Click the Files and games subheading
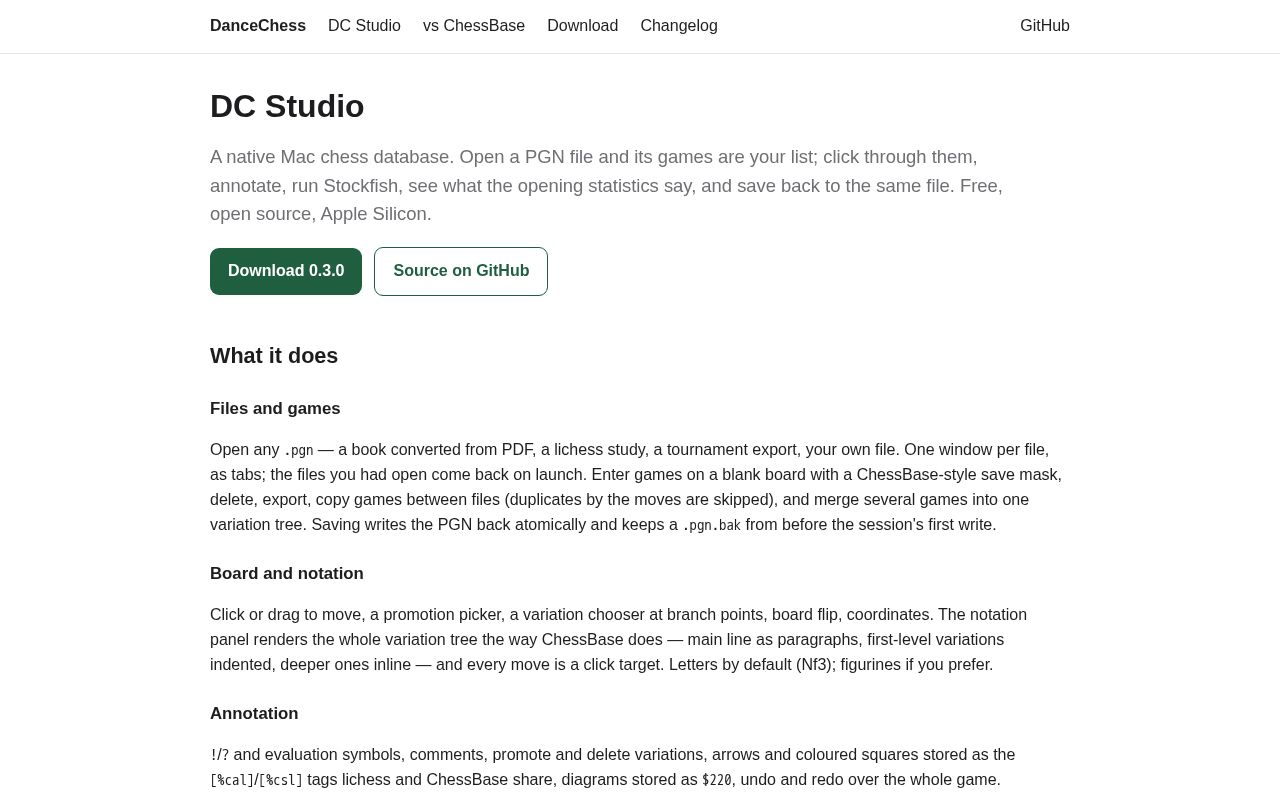The width and height of the screenshot is (1280, 800). pyautogui.click(x=275, y=409)
